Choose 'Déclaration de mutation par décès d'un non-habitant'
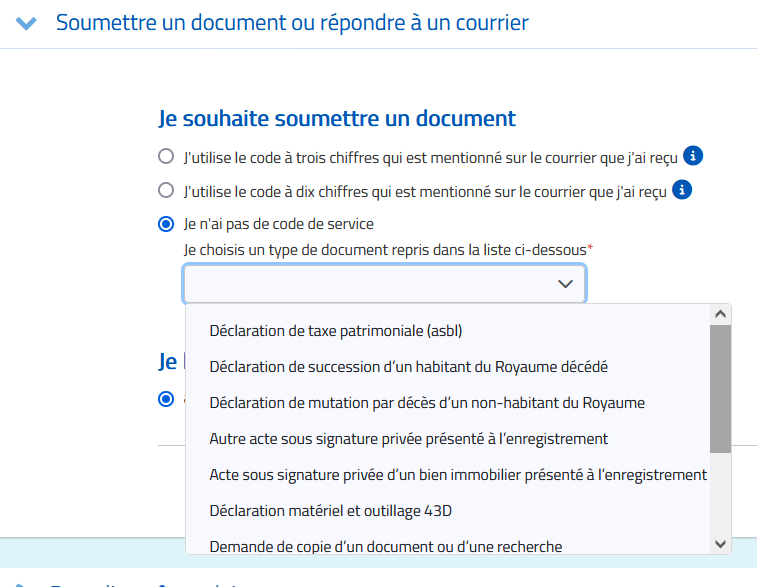Viewport: 757px width, 587px height. click(448, 403)
